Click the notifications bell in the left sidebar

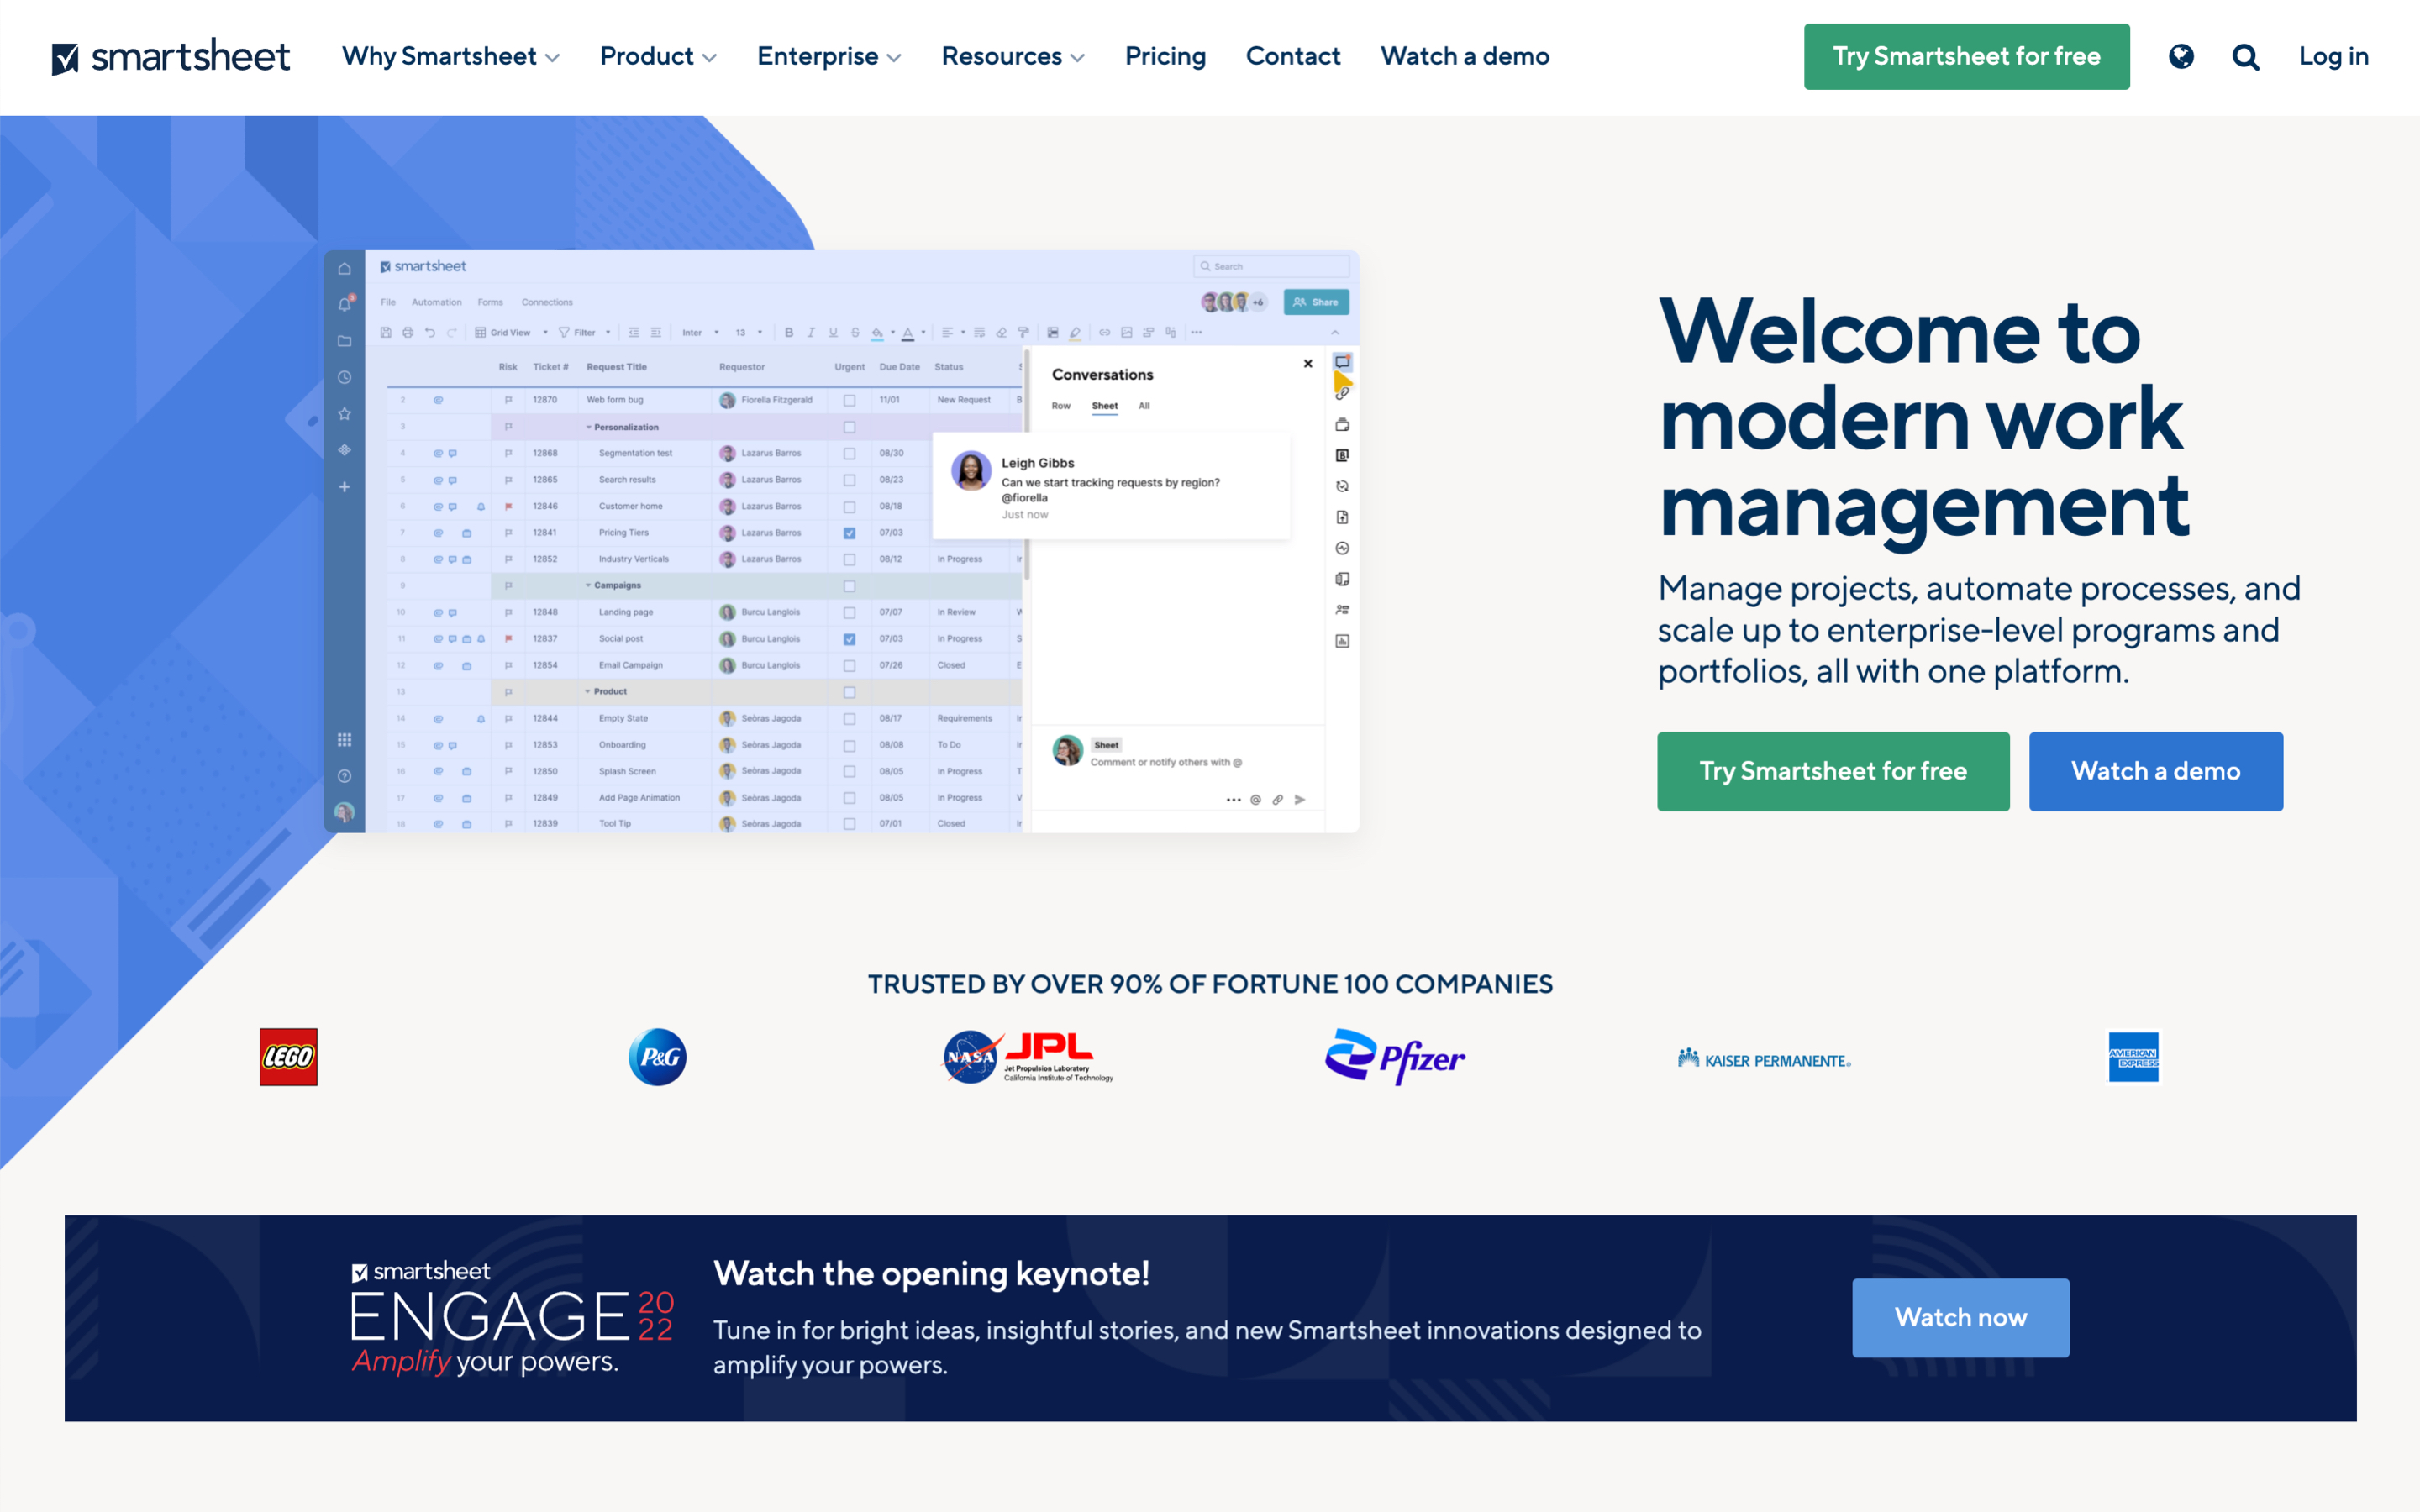(345, 302)
